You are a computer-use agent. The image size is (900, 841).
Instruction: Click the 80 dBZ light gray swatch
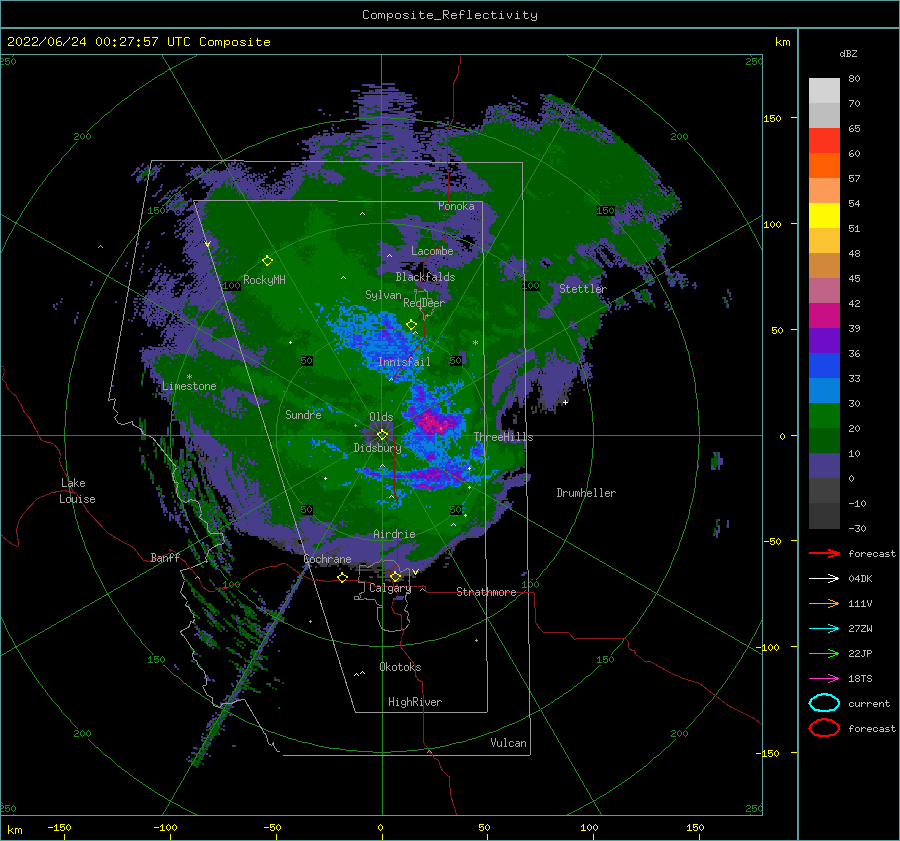click(824, 91)
